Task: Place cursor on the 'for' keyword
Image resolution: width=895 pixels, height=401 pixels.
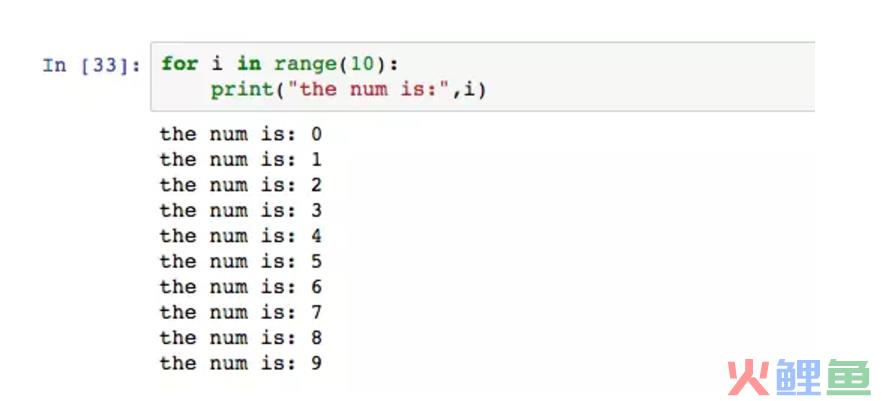Action: pyautogui.click(x=180, y=64)
